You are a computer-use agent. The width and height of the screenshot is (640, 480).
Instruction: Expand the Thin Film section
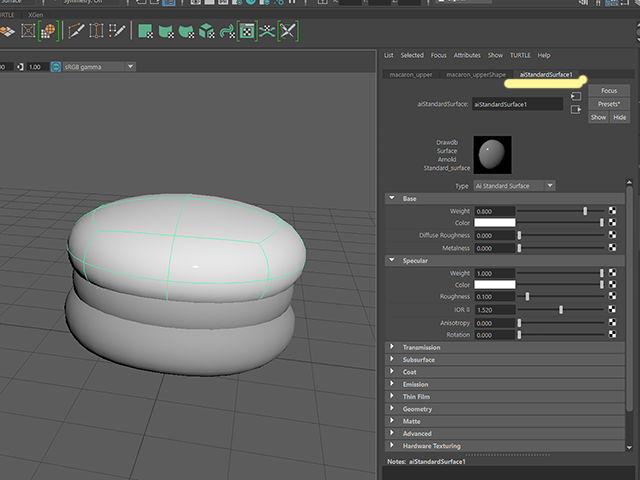point(392,396)
